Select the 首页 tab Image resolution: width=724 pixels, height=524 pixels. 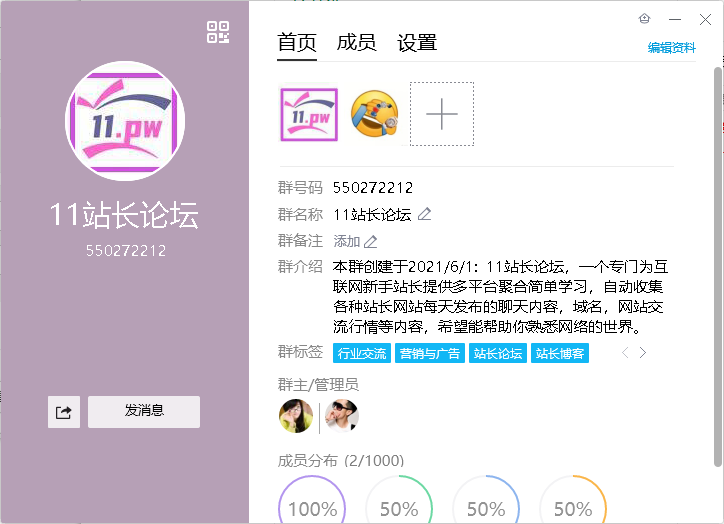297,42
